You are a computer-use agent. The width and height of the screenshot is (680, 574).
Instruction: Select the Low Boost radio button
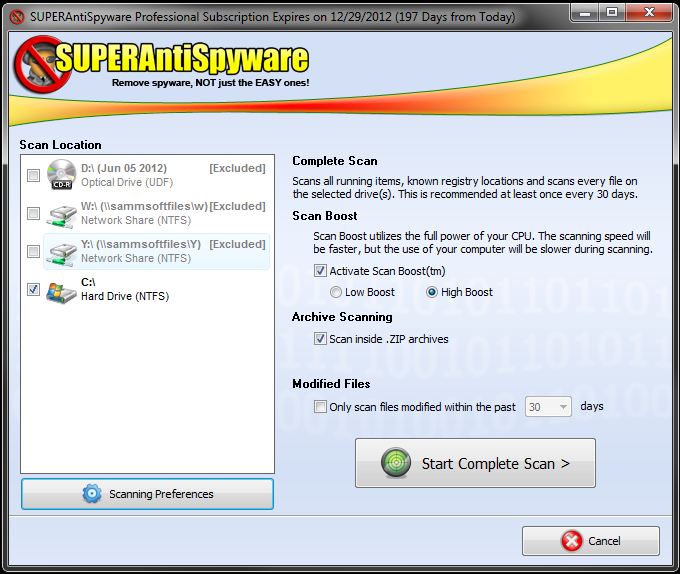(x=336, y=292)
